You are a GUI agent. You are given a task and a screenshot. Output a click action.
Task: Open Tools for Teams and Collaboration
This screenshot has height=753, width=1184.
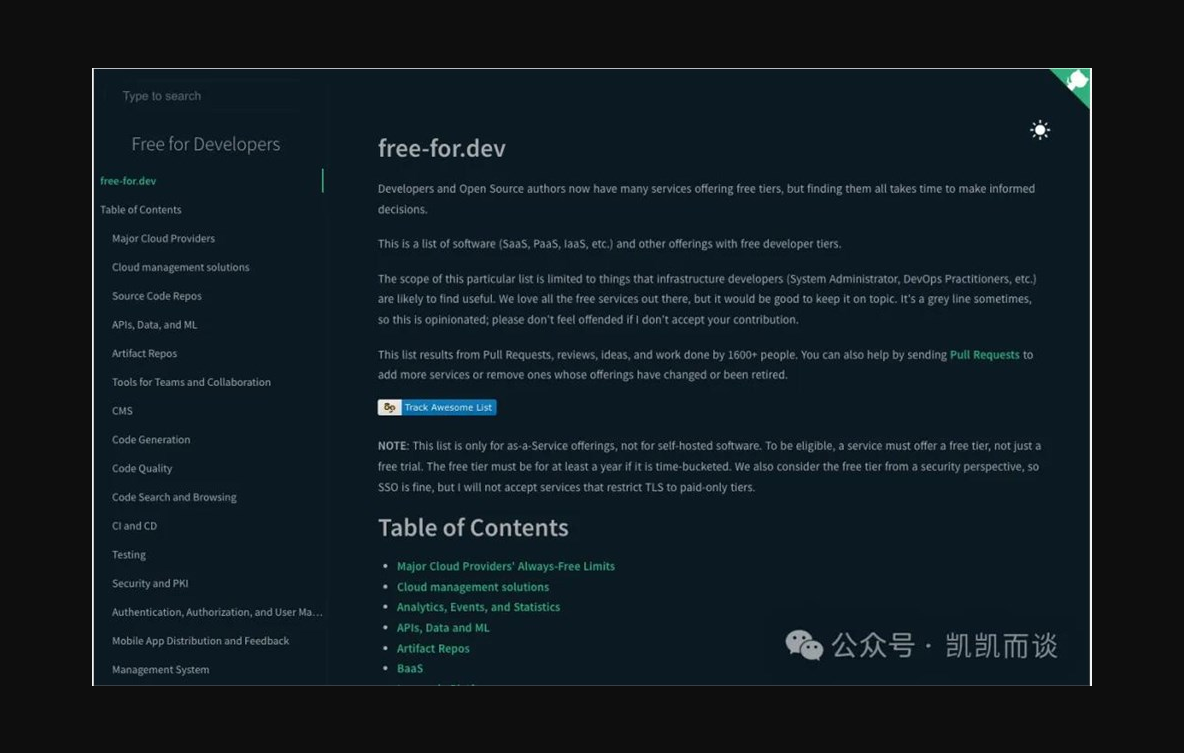(191, 381)
